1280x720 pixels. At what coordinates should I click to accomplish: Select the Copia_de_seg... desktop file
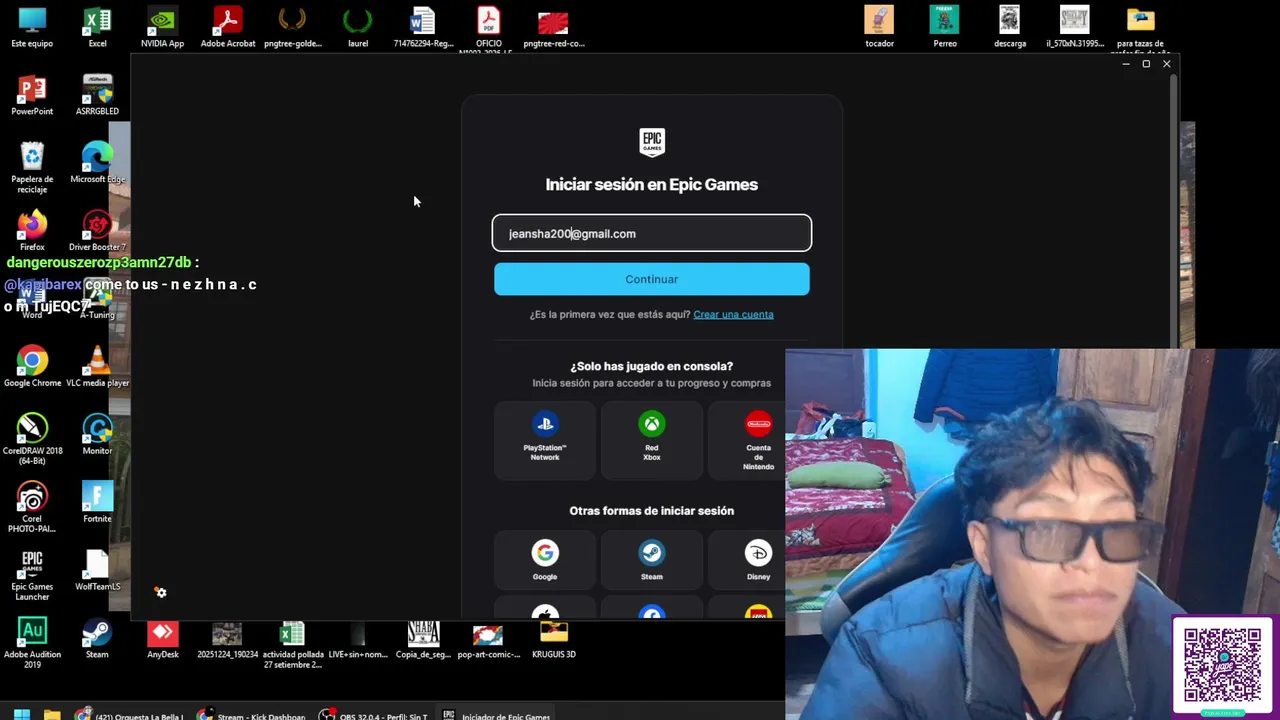(423, 639)
